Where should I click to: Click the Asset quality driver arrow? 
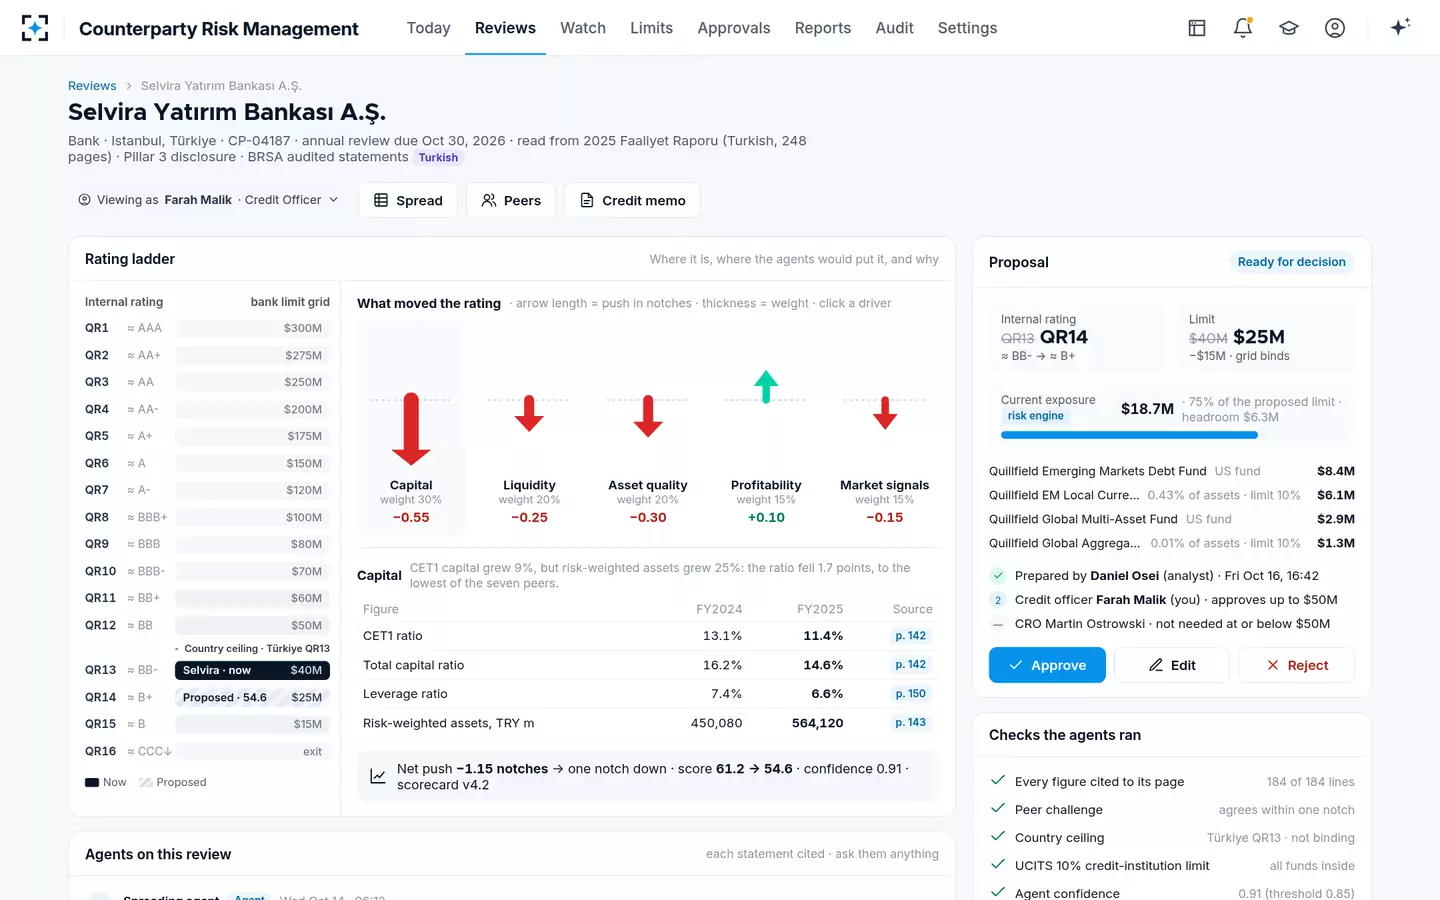coord(648,416)
